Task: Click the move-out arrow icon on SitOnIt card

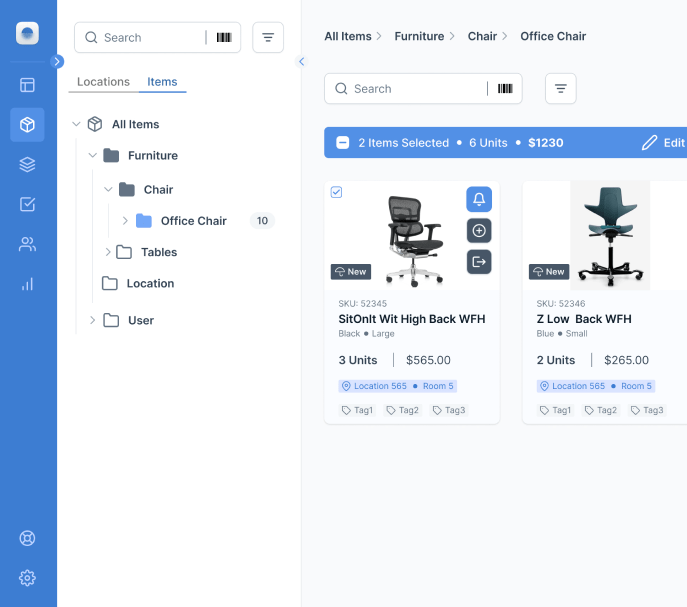Action: click(479, 262)
